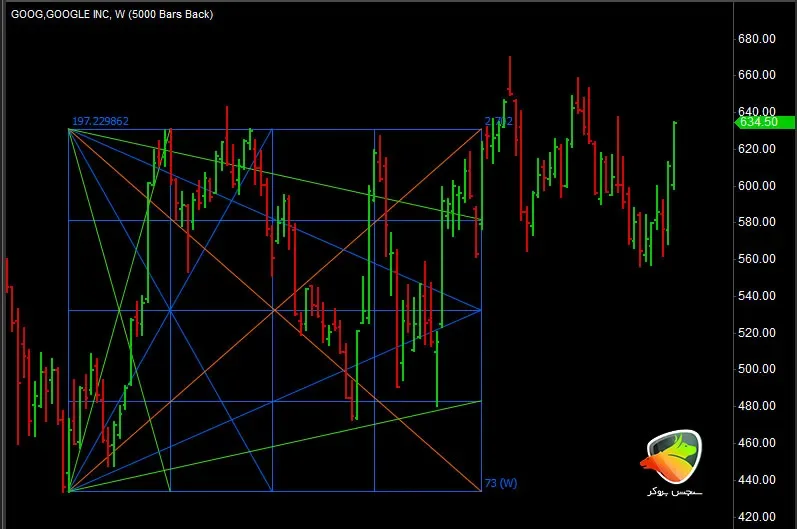Click the 600.00 price axis label

click(x=757, y=185)
